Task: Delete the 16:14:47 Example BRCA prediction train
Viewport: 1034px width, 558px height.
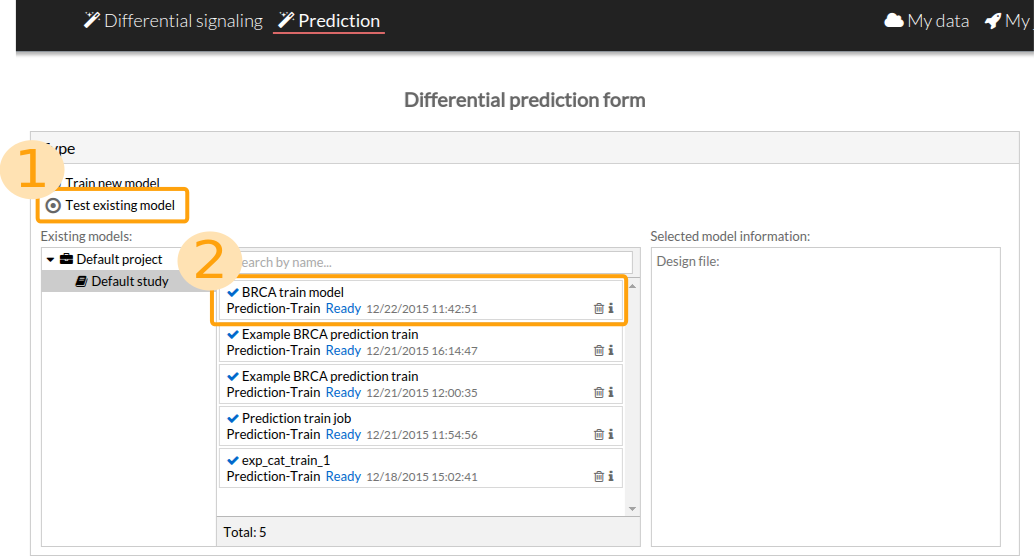Action: coord(598,351)
